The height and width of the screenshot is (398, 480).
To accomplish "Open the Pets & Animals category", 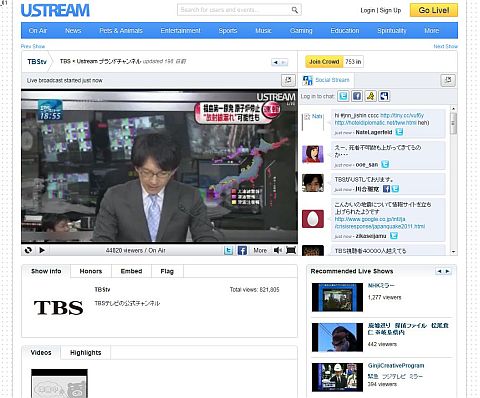I will click(x=121, y=31).
